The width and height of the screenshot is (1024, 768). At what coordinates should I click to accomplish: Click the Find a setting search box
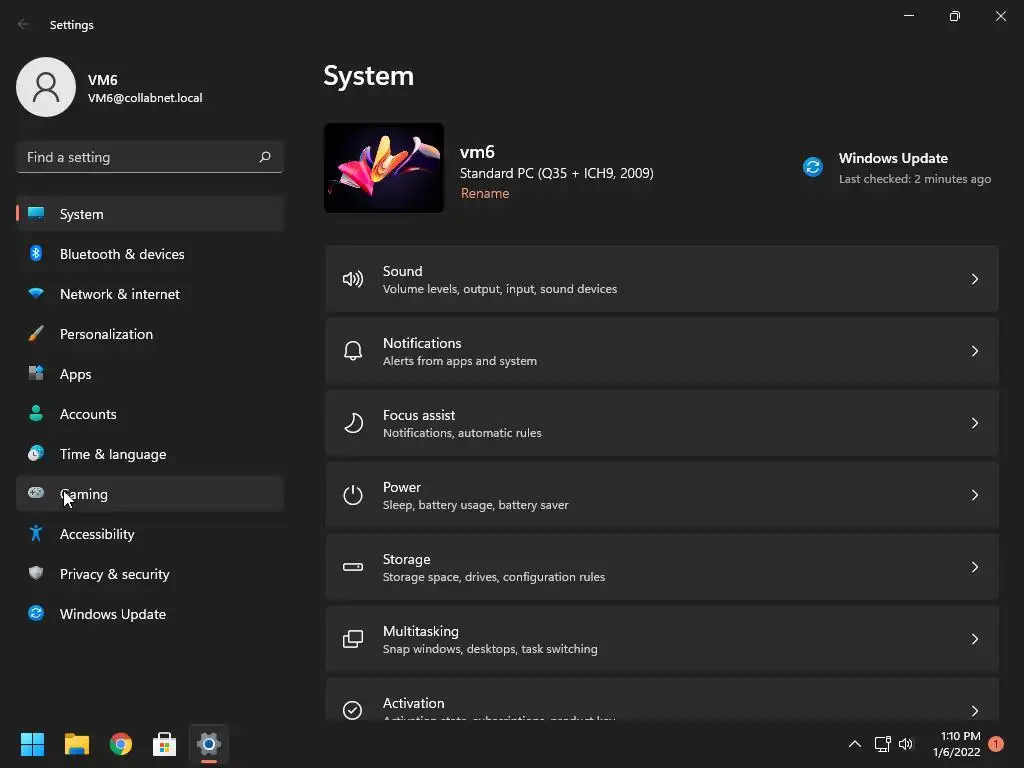(150, 157)
